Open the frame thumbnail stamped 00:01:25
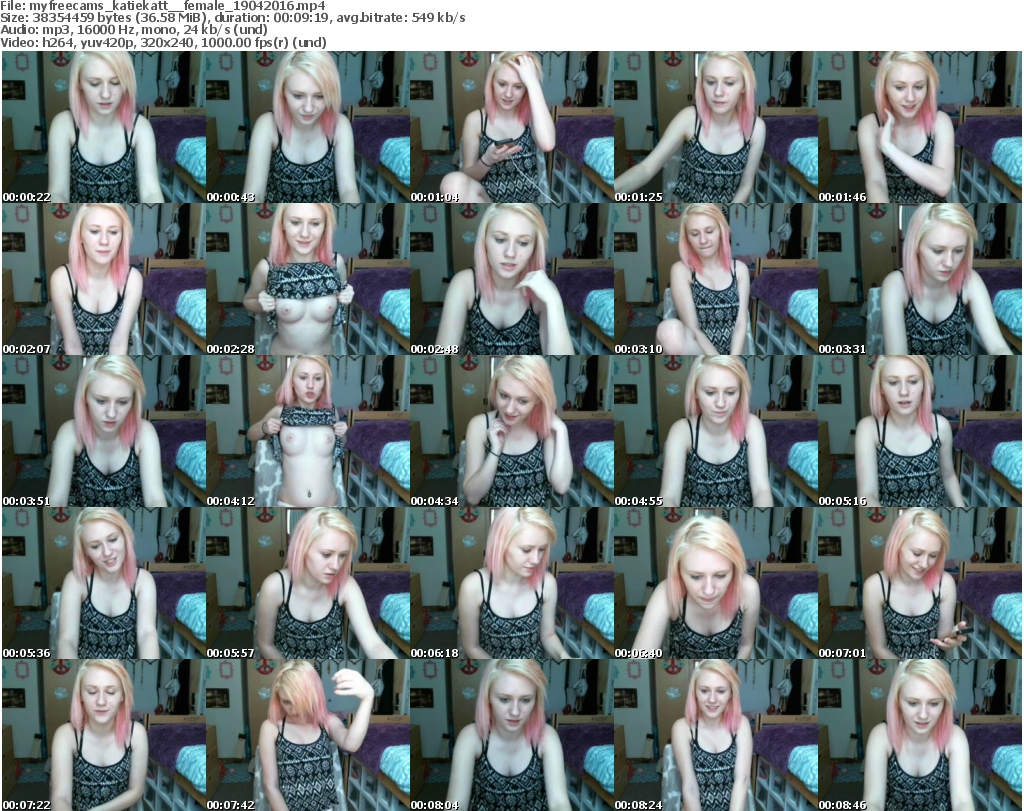 715,127
